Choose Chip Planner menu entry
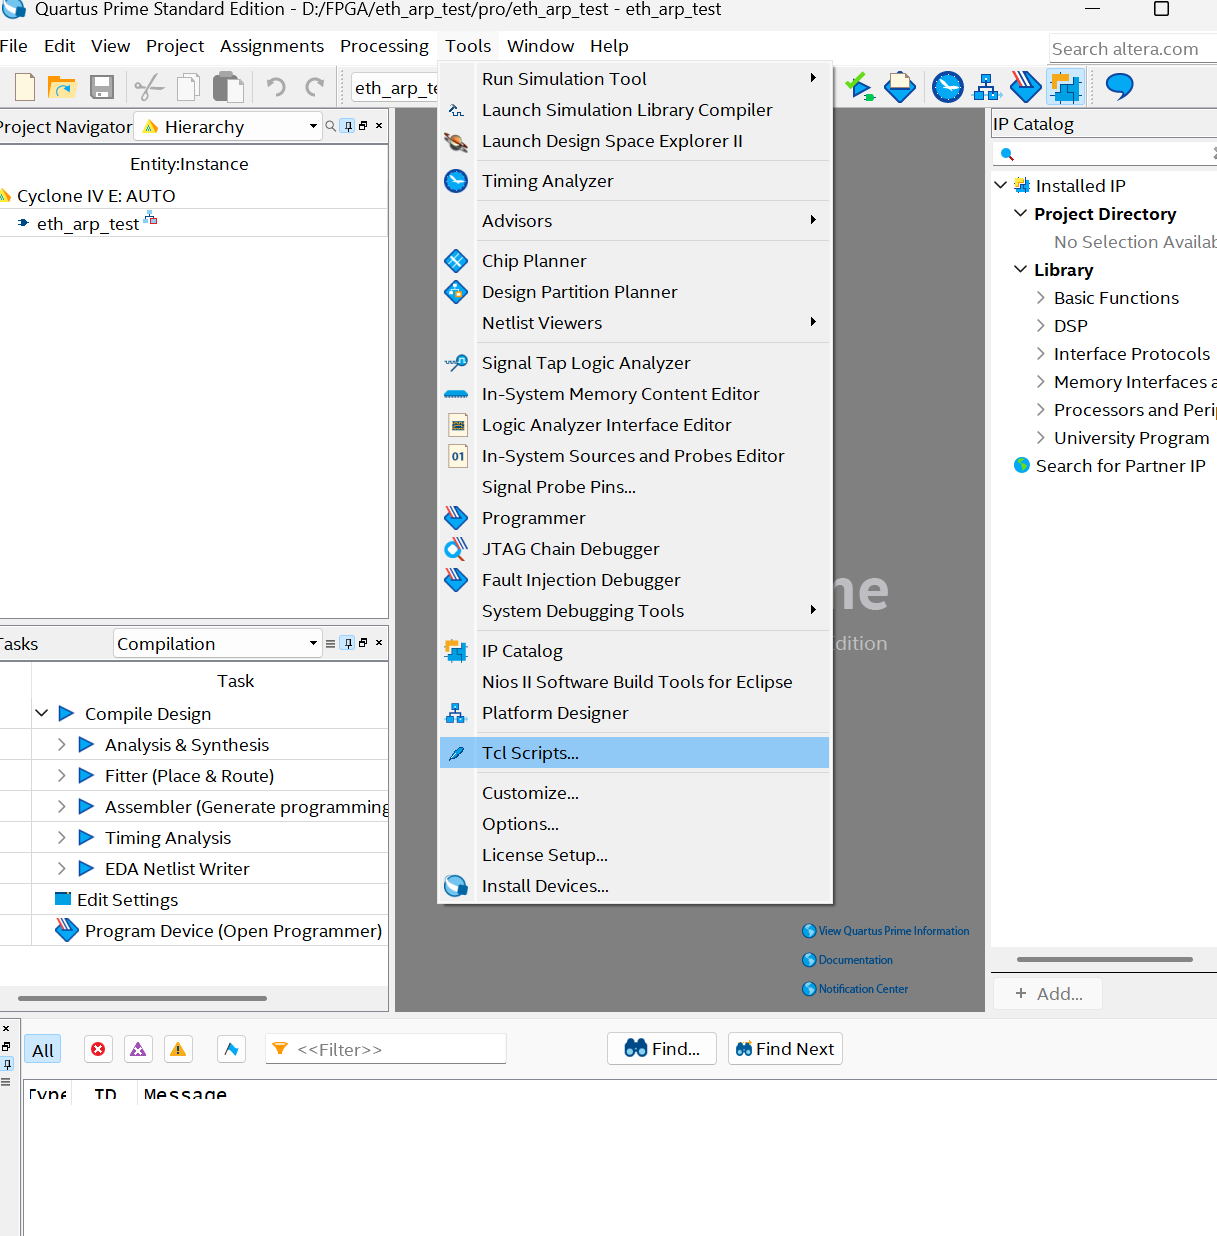Screen dimensions: 1217x1236 point(634,261)
